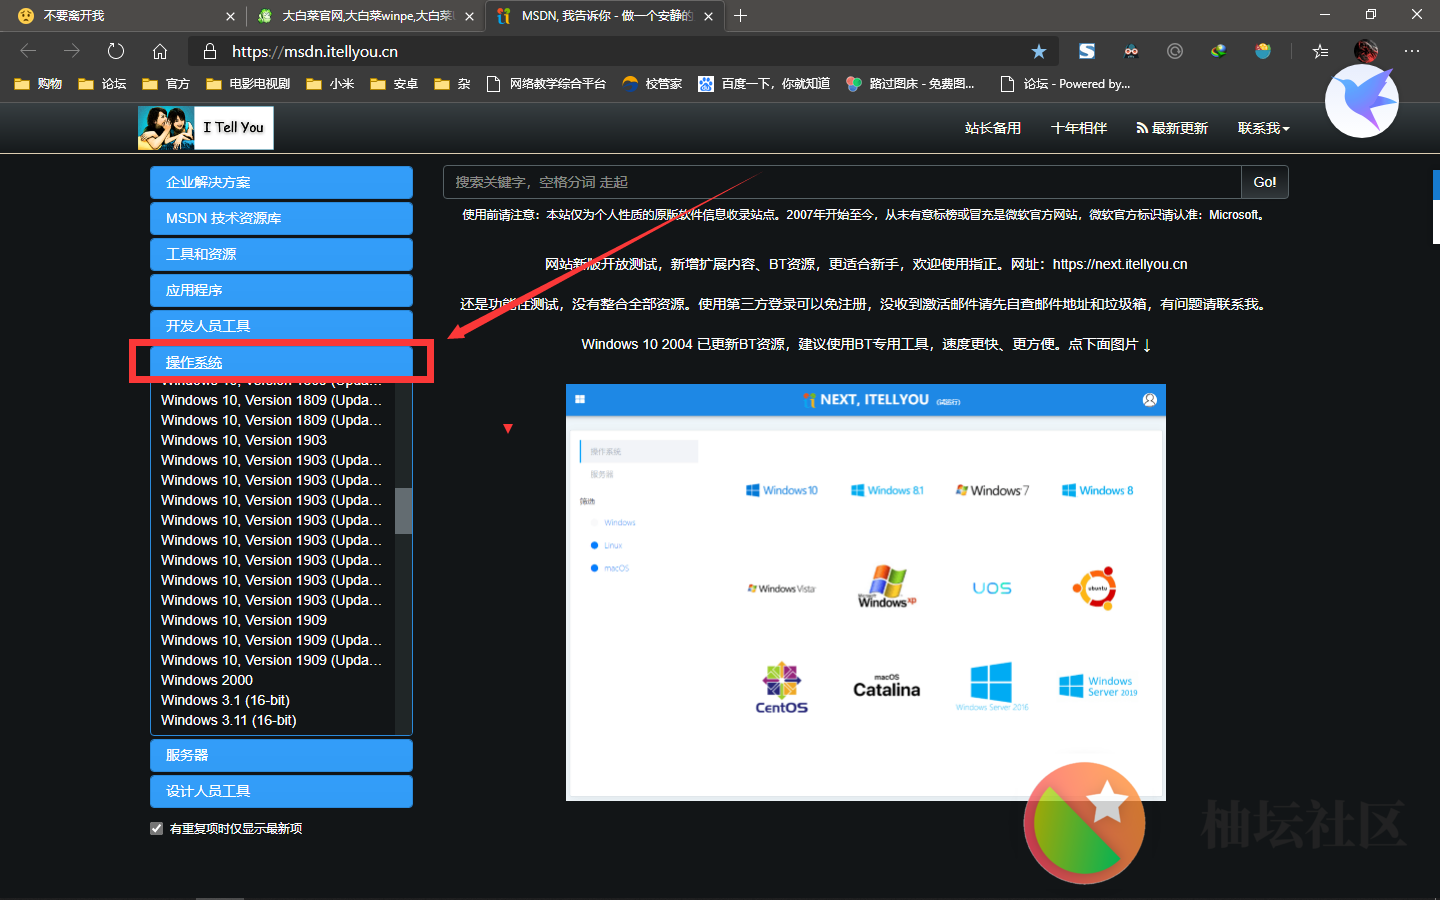This screenshot has width=1440, height=900.
Task: Toggle favorite star in address bar
Action: 1039,51
